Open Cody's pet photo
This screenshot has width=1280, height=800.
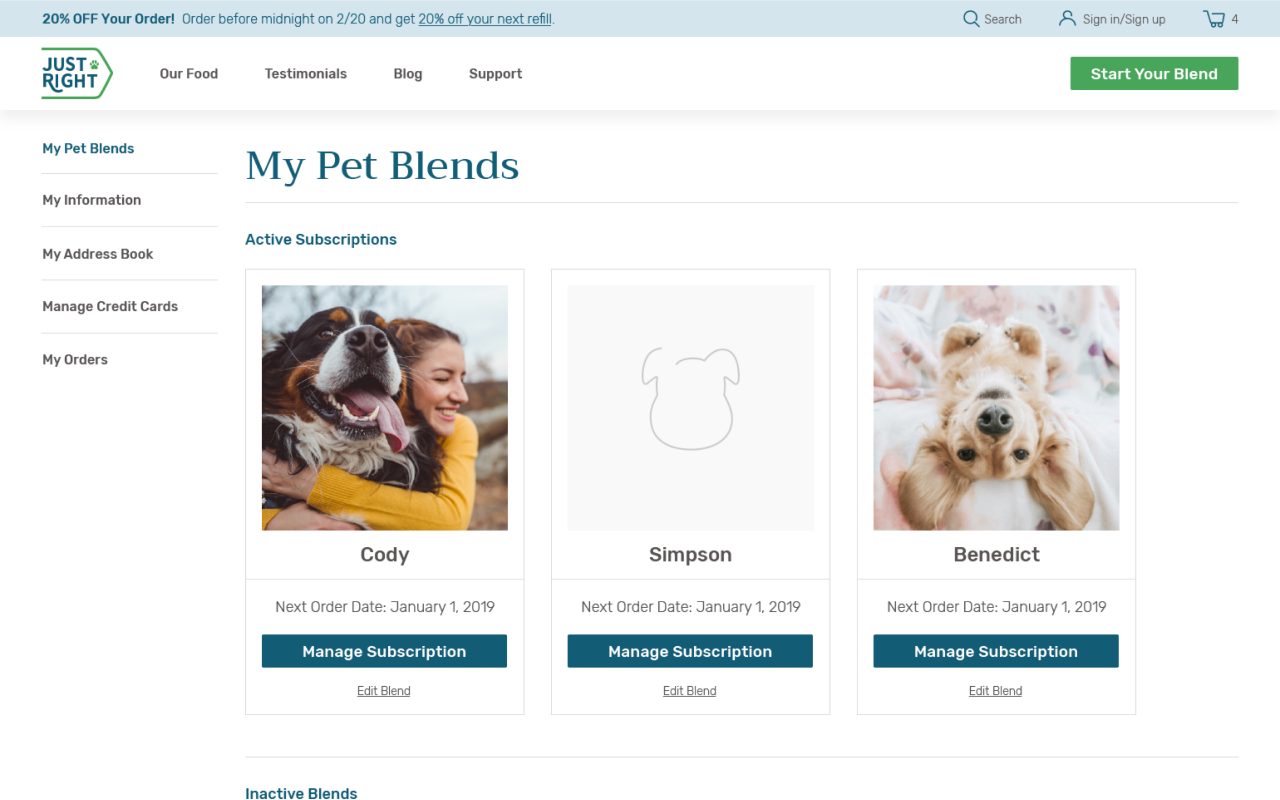[385, 408]
